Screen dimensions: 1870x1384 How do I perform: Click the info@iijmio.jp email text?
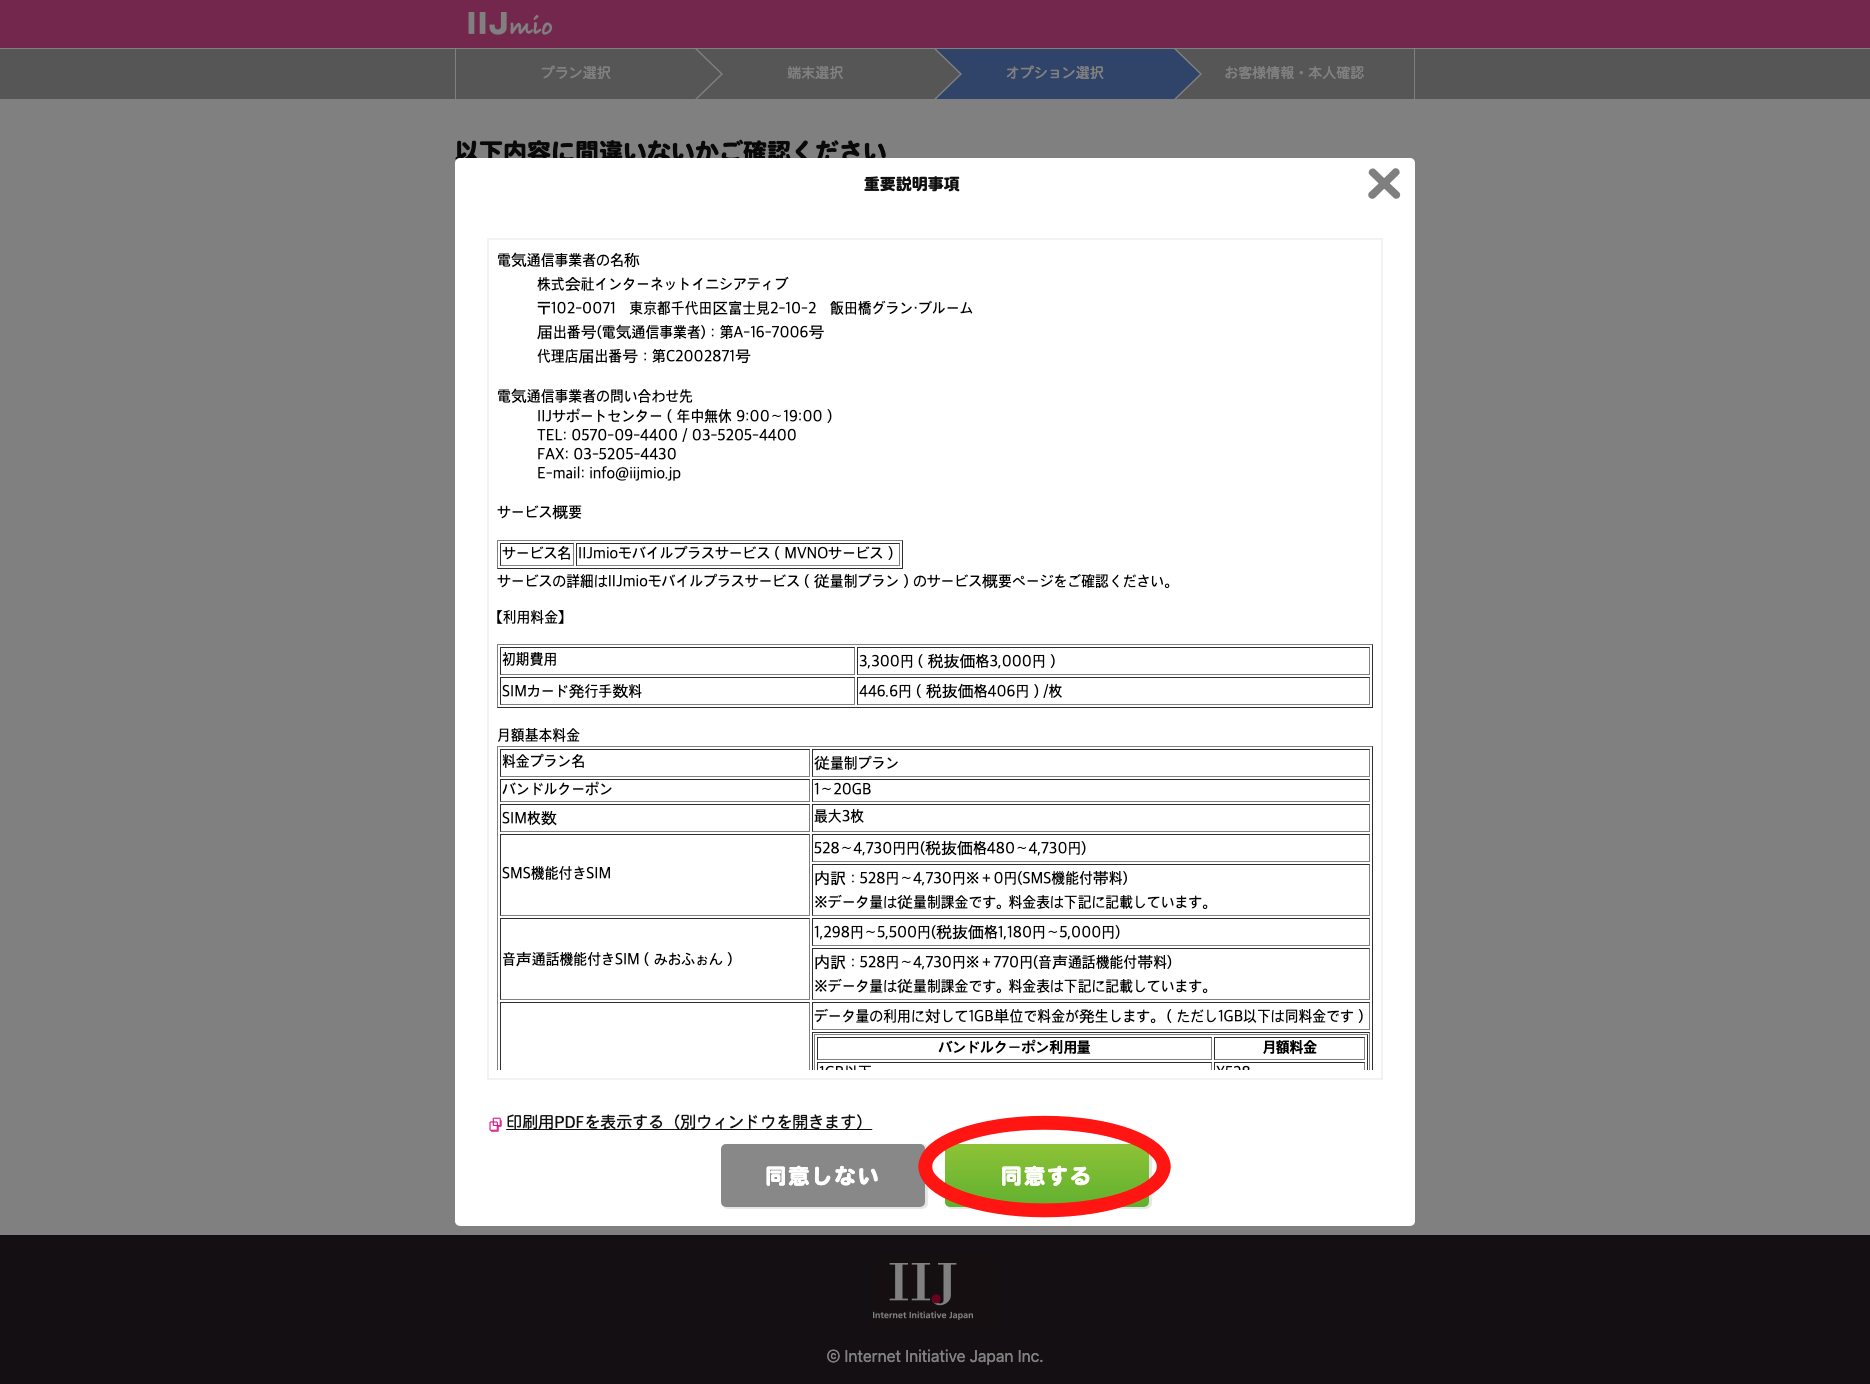(x=635, y=473)
